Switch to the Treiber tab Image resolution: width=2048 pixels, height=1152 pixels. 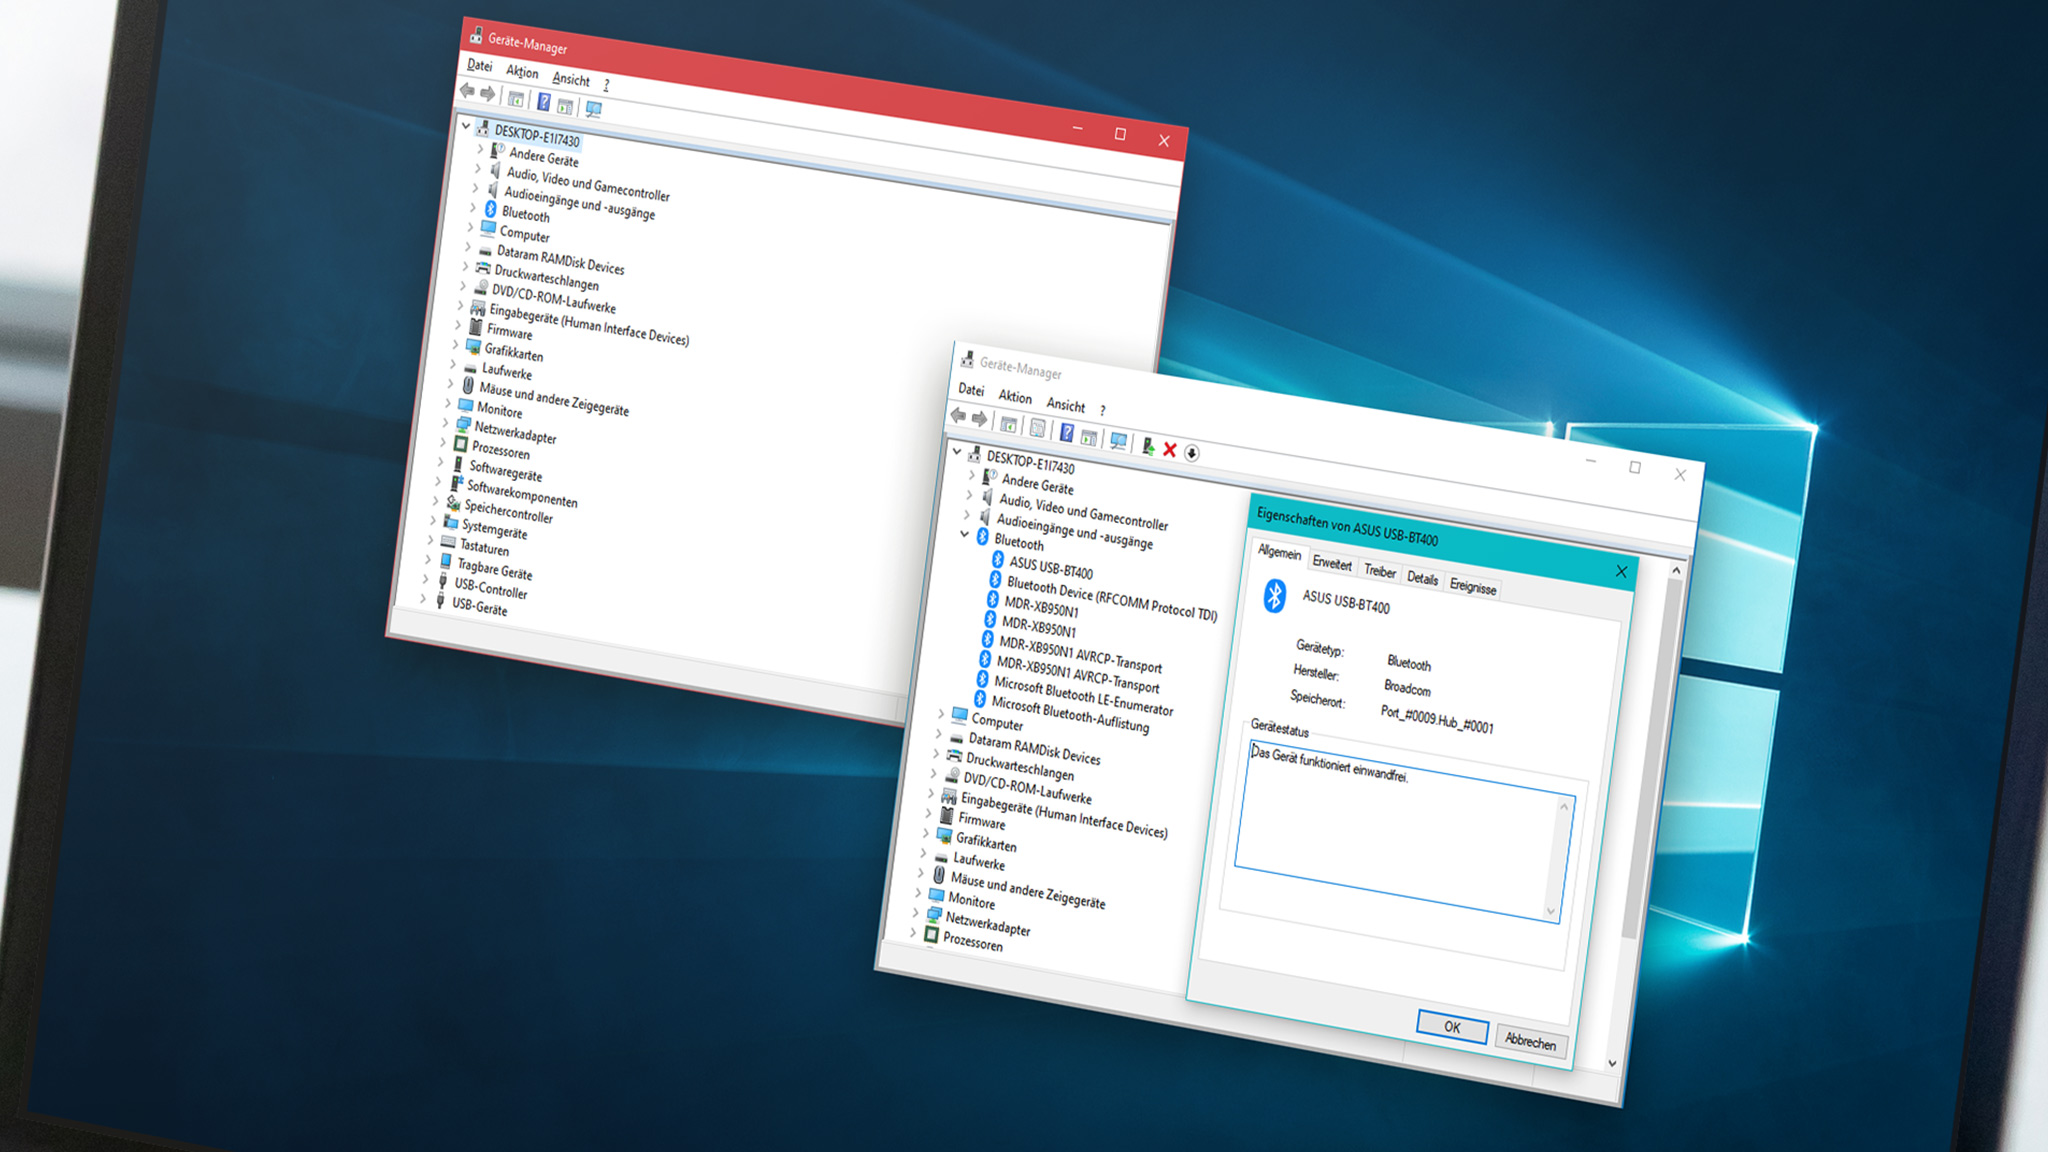pyautogui.click(x=1380, y=571)
